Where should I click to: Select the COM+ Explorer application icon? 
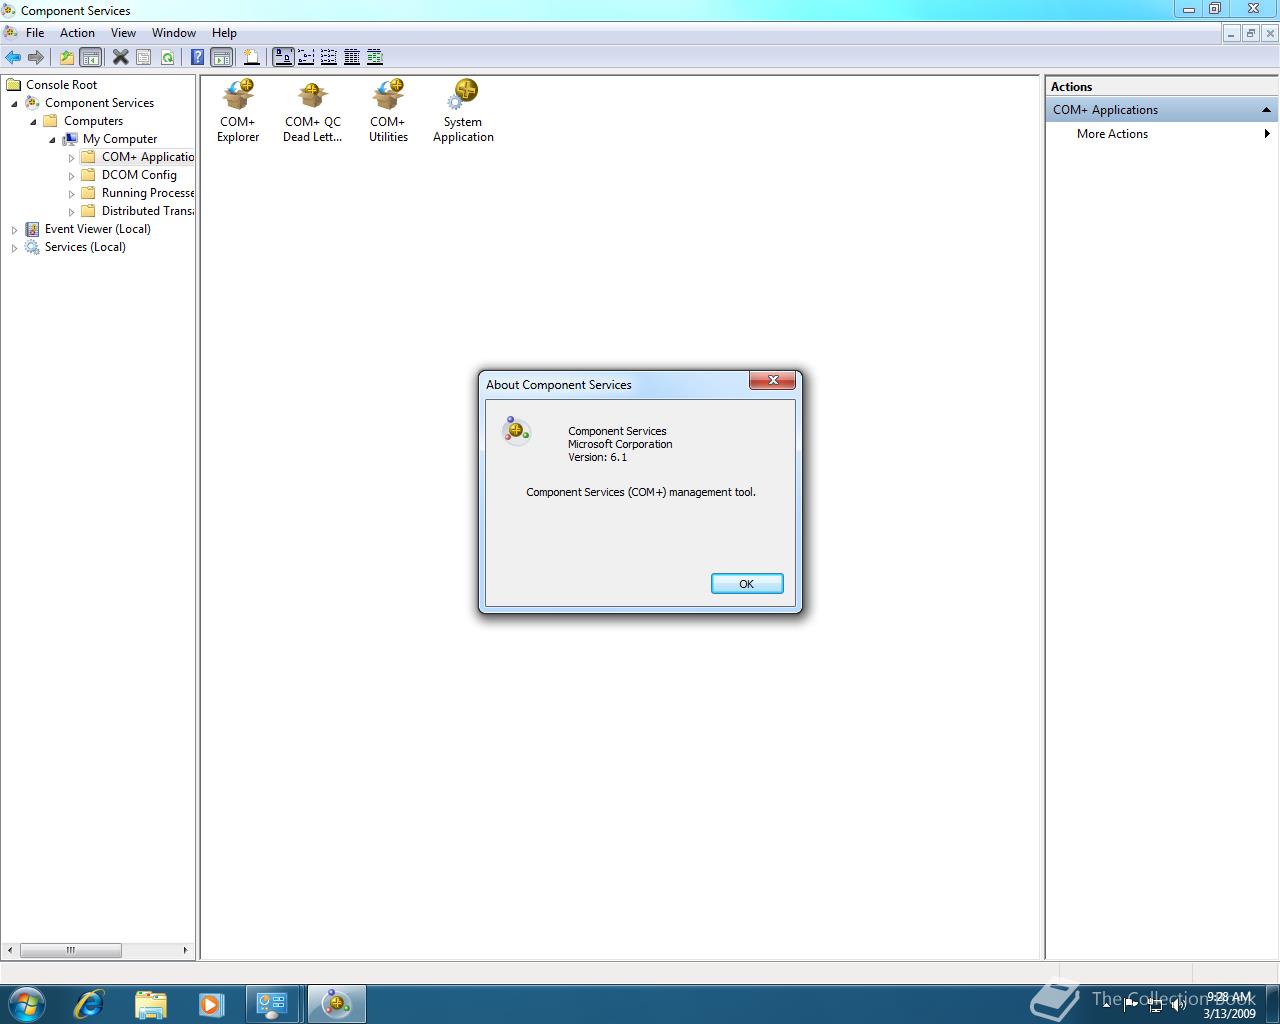click(238, 111)
